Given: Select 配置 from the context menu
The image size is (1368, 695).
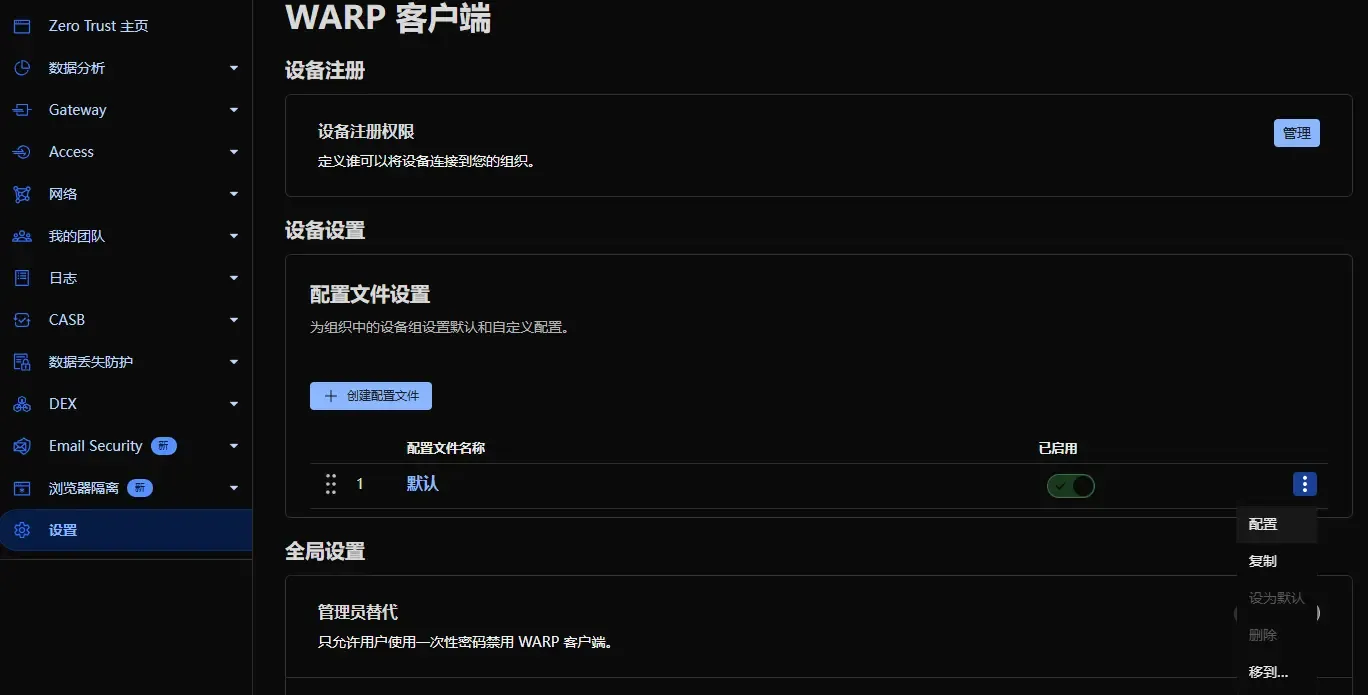Looking at the screenshot, I should (x=1262, y=523).
